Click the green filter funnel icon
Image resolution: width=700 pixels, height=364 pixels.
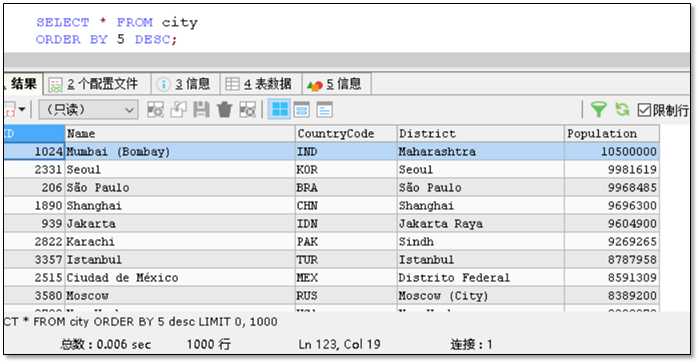[598, 109]
